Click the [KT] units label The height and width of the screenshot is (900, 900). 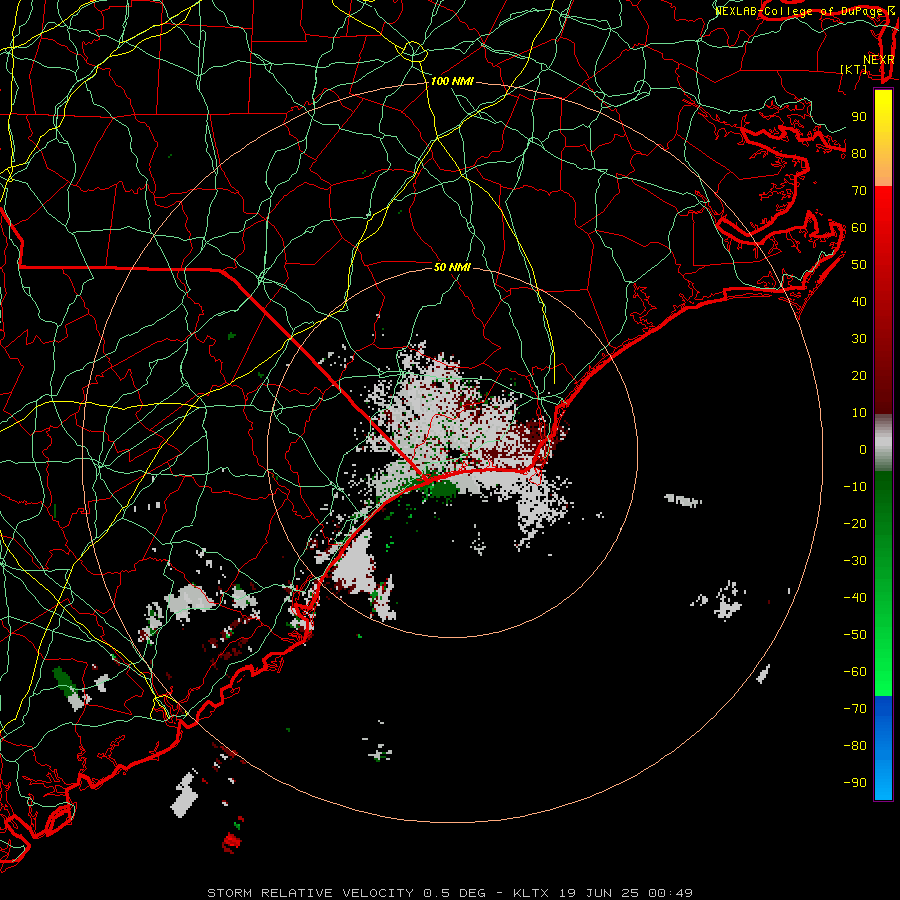coord(854,69)
